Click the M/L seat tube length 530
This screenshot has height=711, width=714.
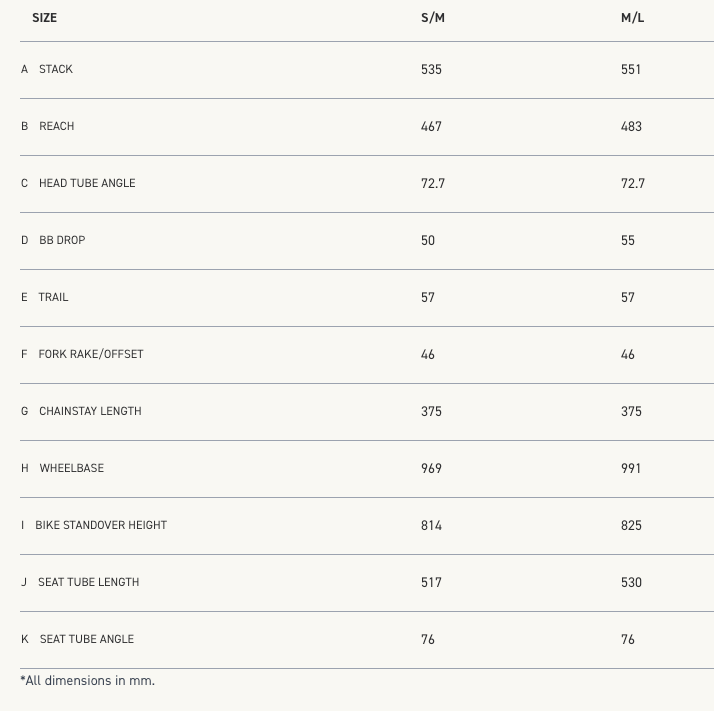(x=631, y=582)
